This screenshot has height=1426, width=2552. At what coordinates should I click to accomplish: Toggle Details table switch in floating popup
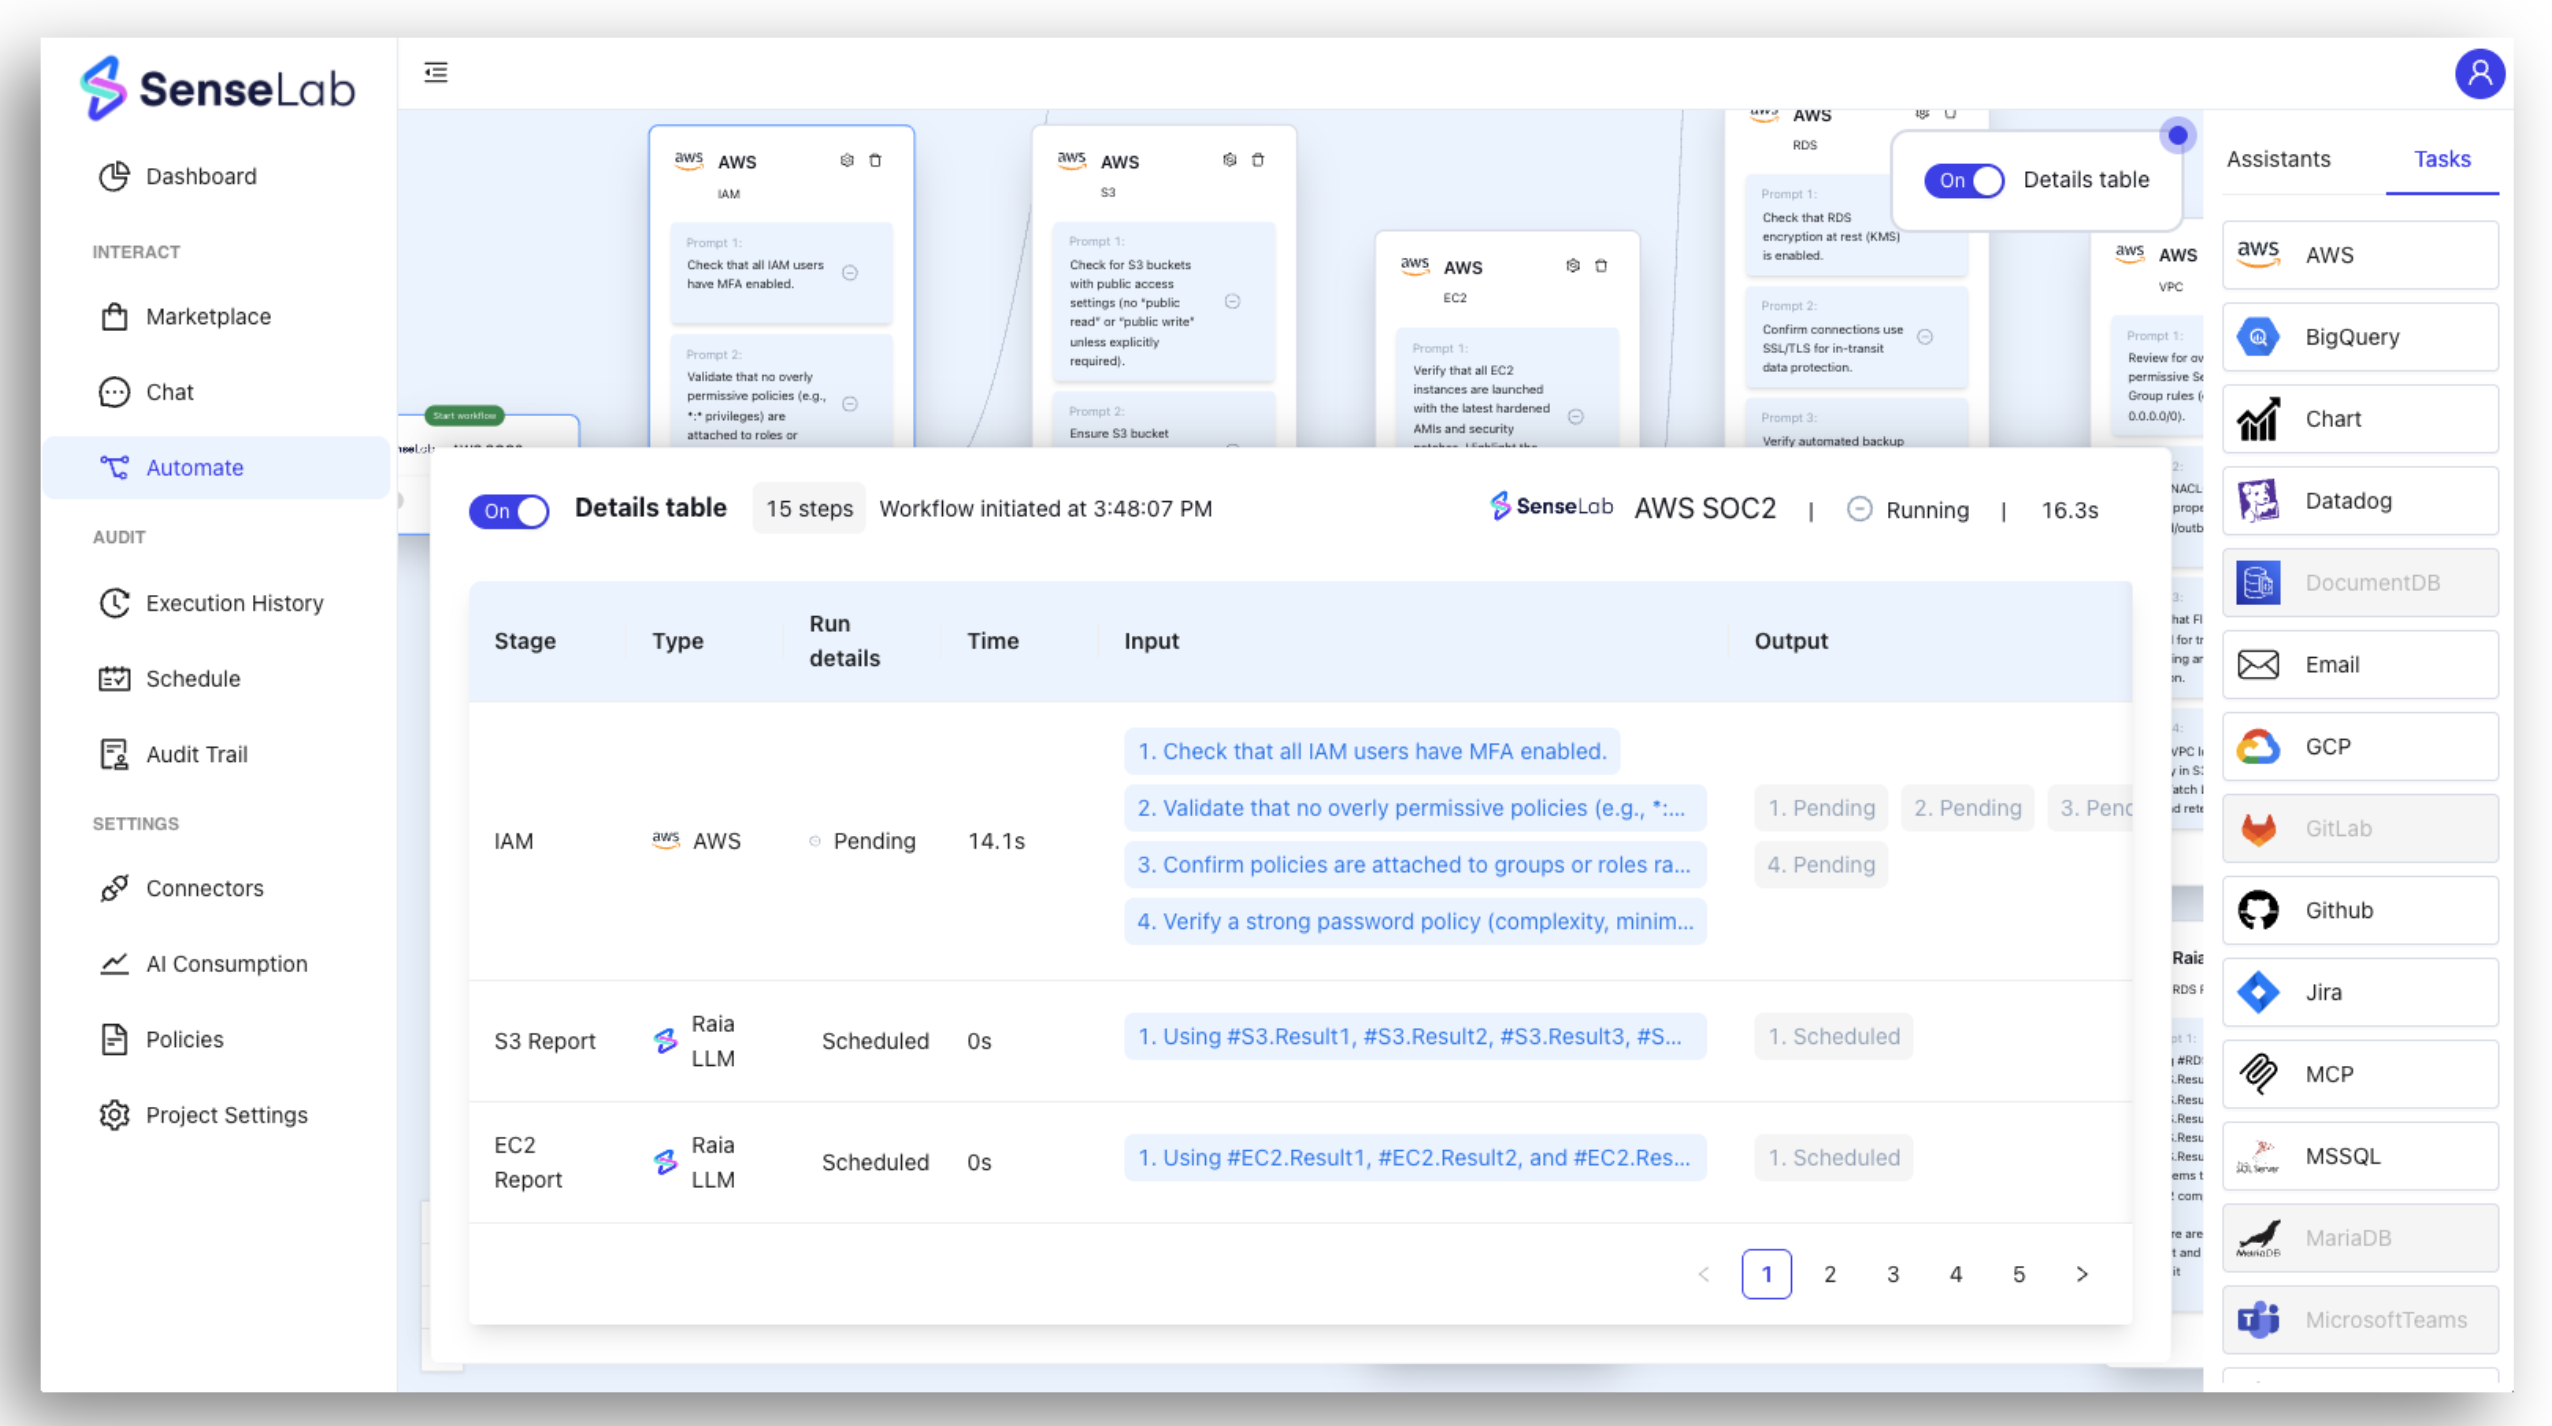(x=1964, y=180)
